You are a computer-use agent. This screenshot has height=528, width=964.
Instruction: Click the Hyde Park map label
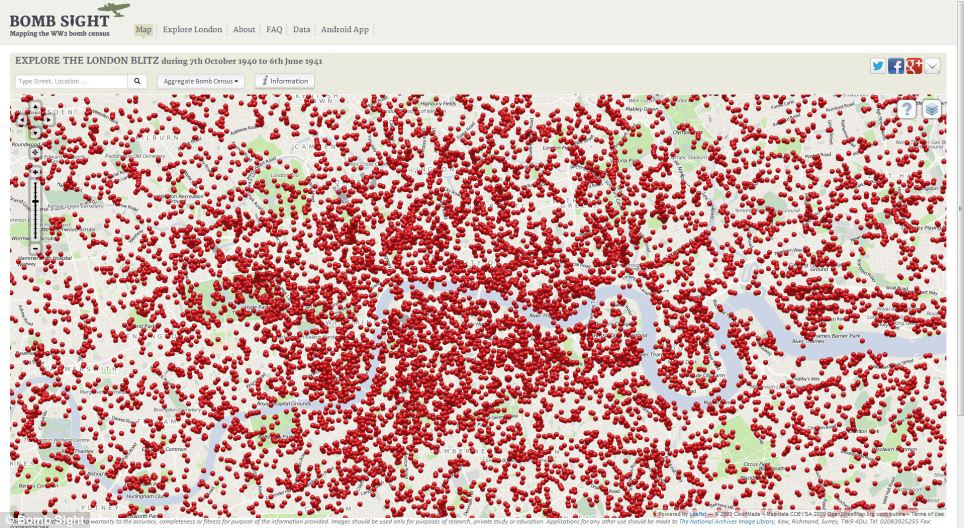tap(256, 307)
